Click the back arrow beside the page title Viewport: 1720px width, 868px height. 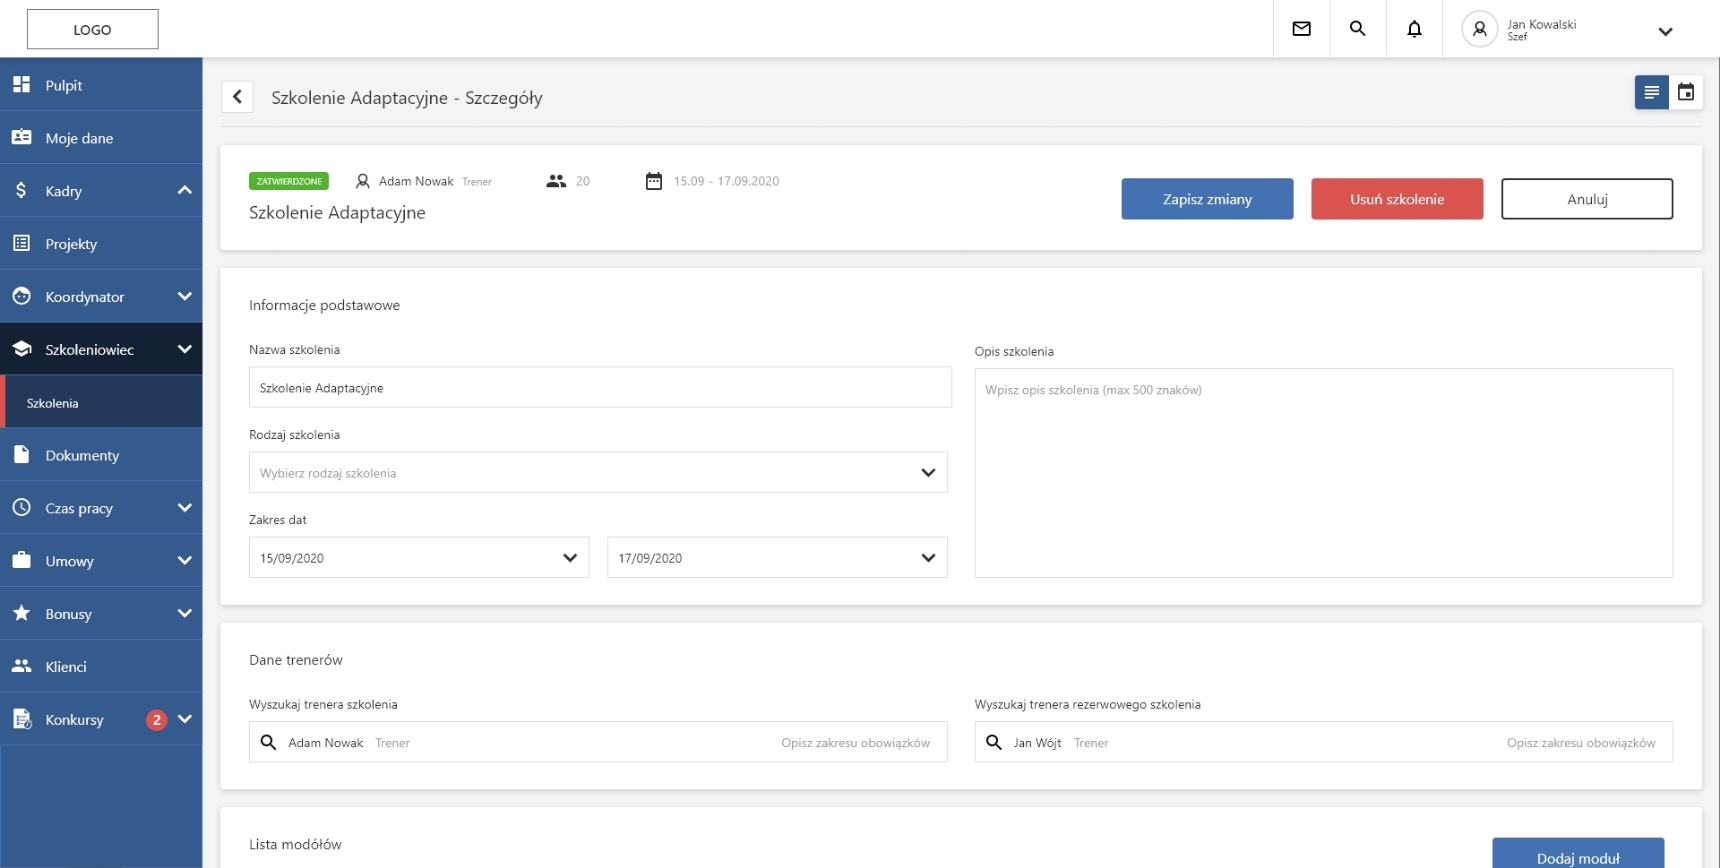[x=237, y=97]
